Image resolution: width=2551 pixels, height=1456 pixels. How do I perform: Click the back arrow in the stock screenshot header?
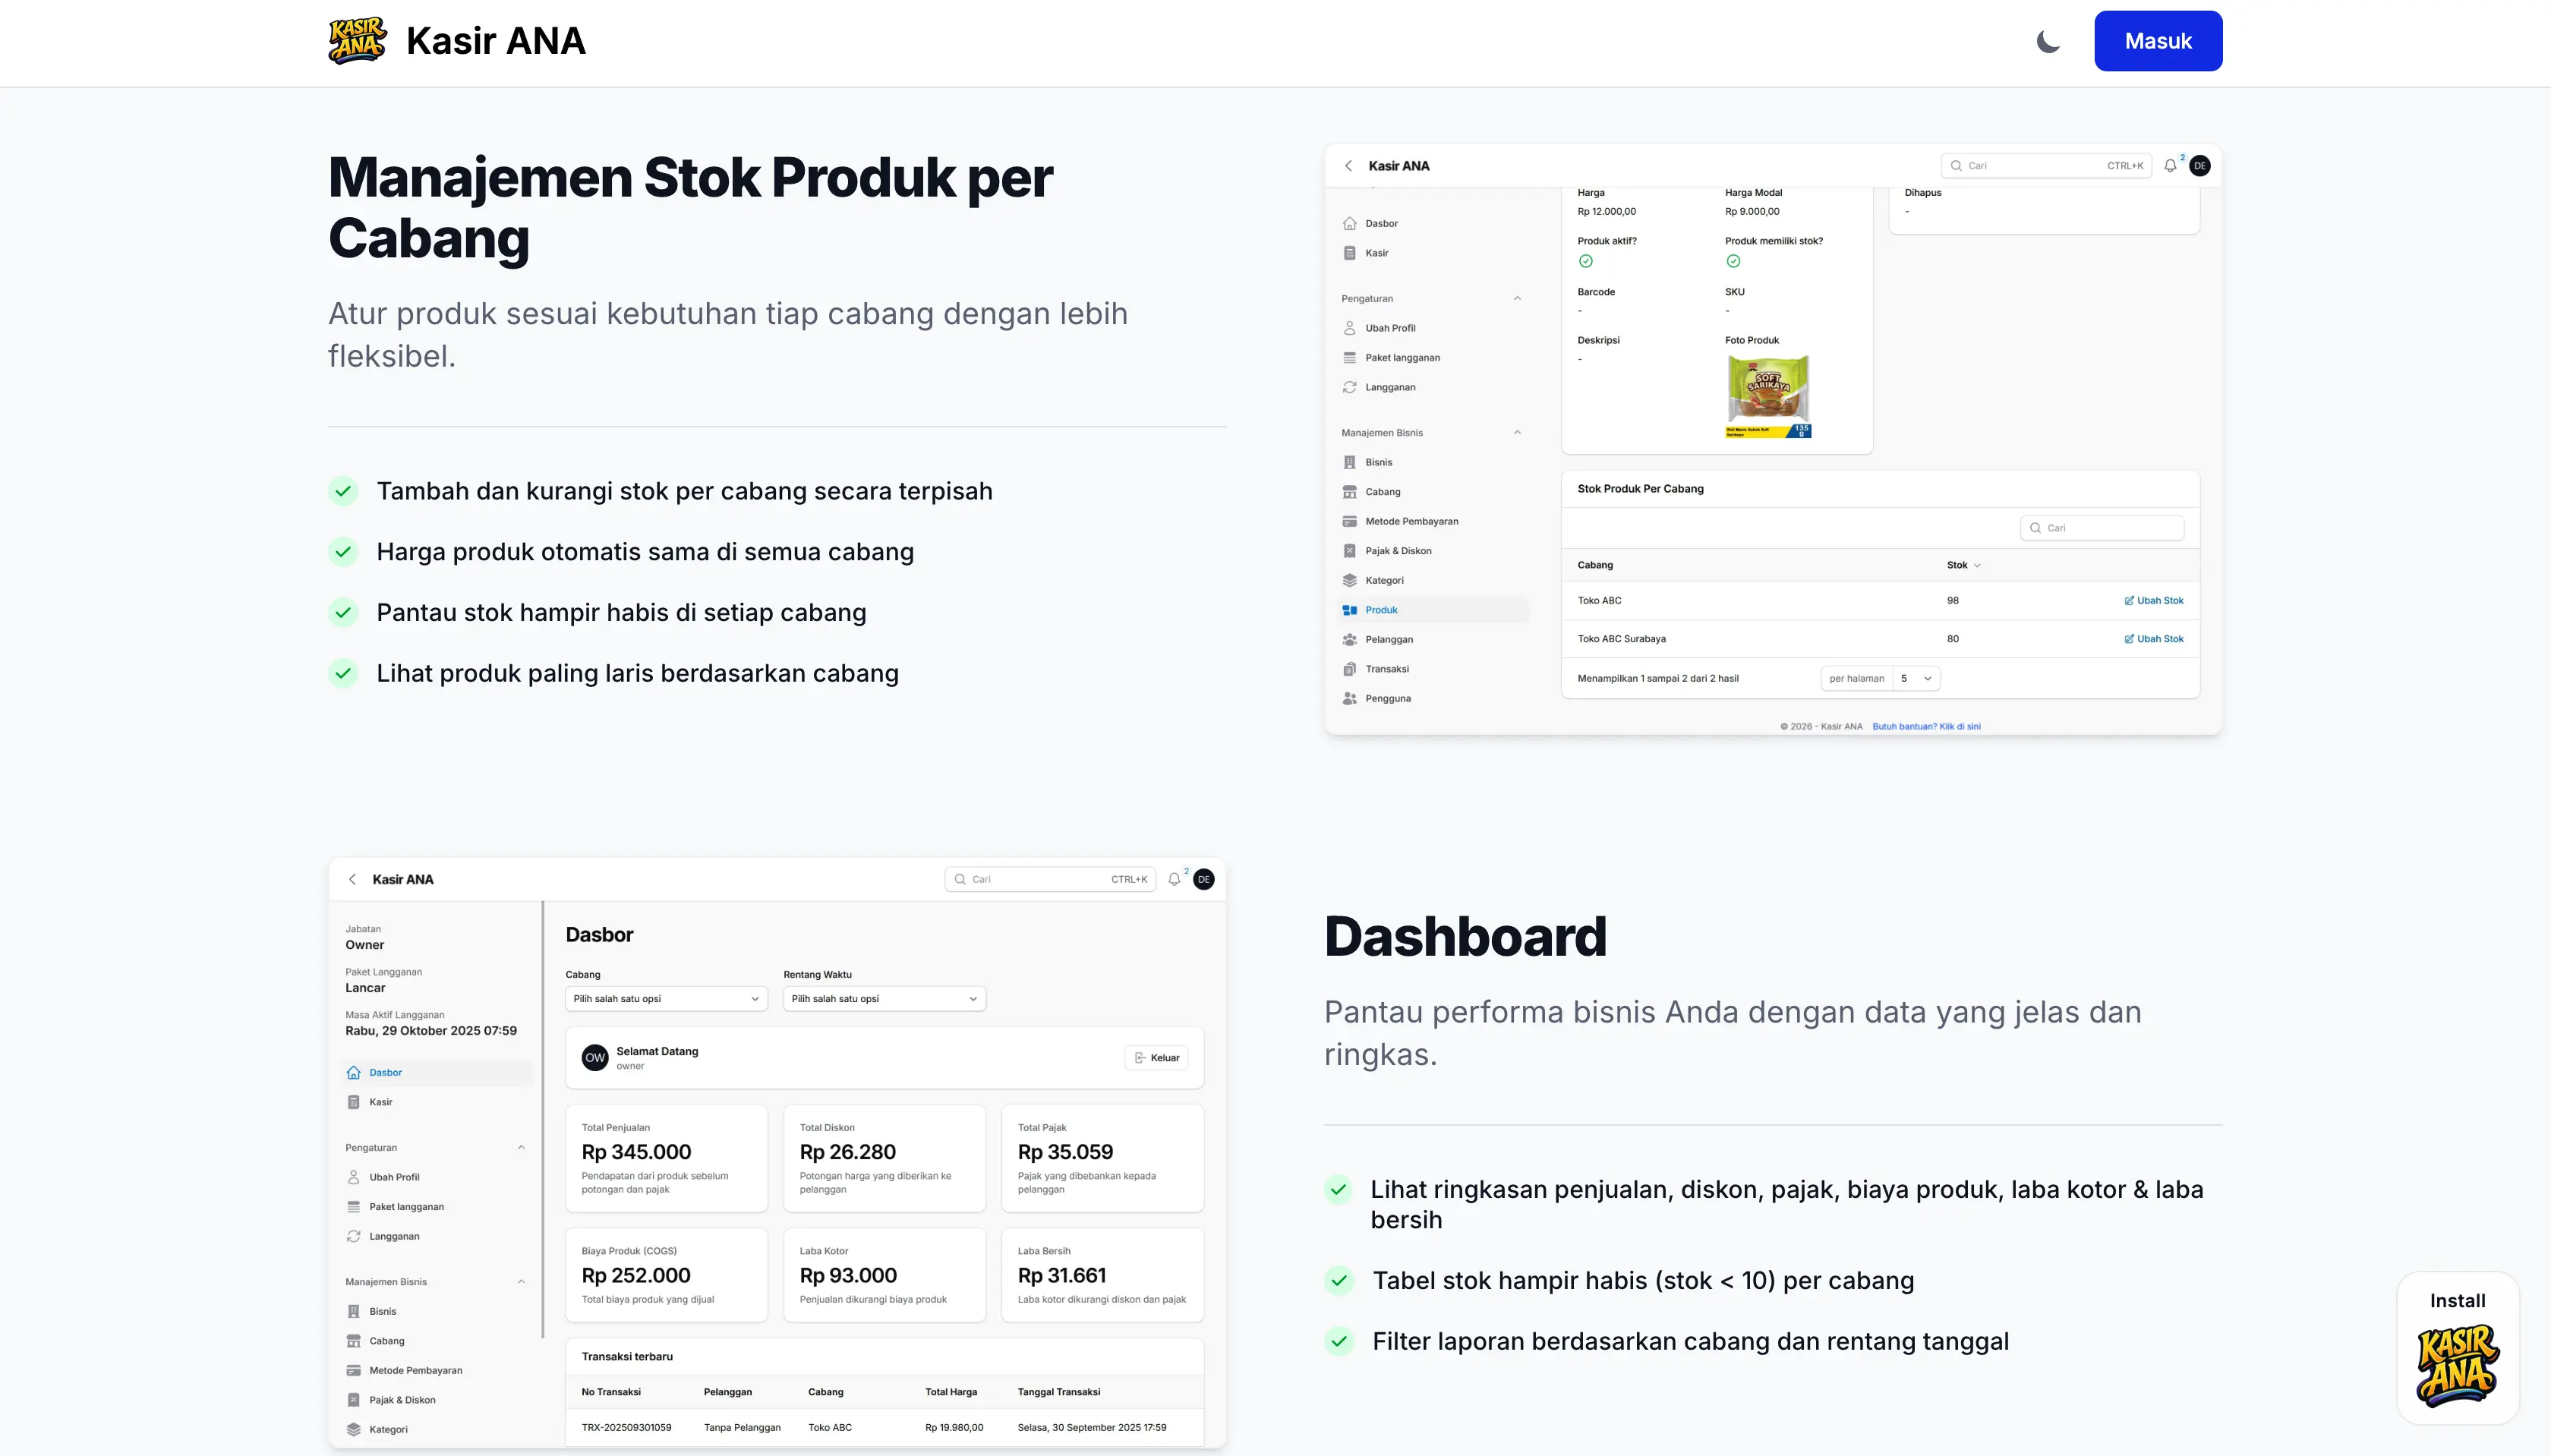pyautogui.click(x=1348, y=166)
